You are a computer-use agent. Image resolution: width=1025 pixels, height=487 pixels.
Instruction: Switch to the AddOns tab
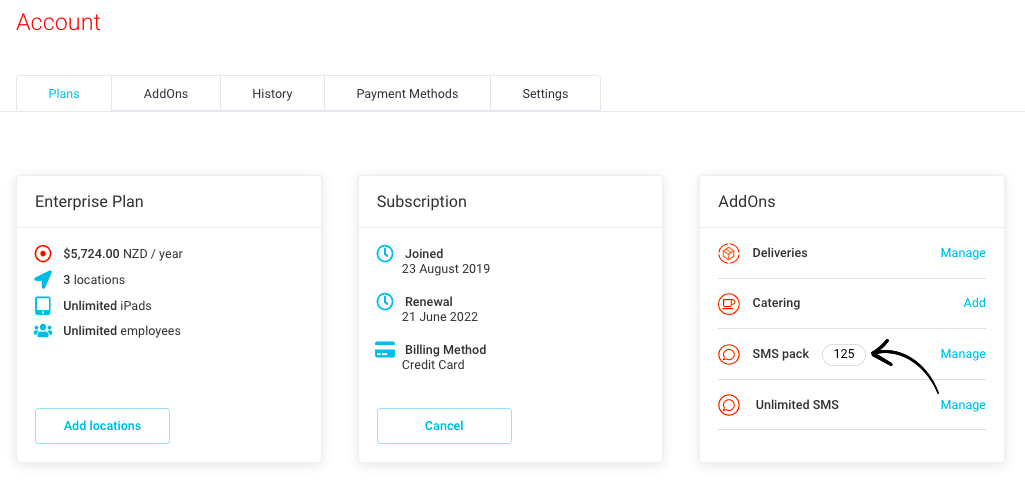coord(166,93)
